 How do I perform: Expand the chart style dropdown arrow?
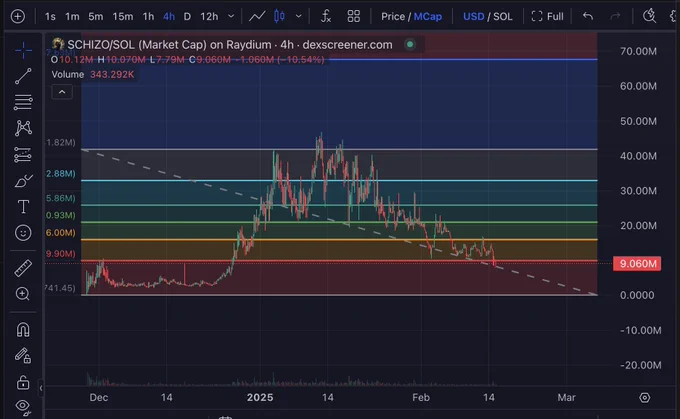(x=298, y=16)
